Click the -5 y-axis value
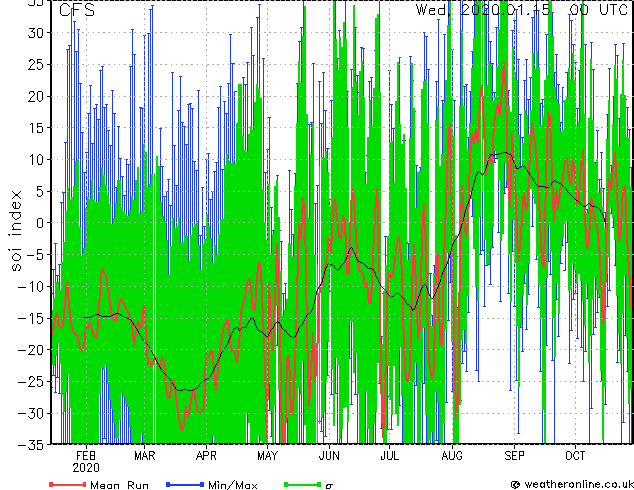The width and height of the screenshot is (634, 490). [x=35, y=255]
